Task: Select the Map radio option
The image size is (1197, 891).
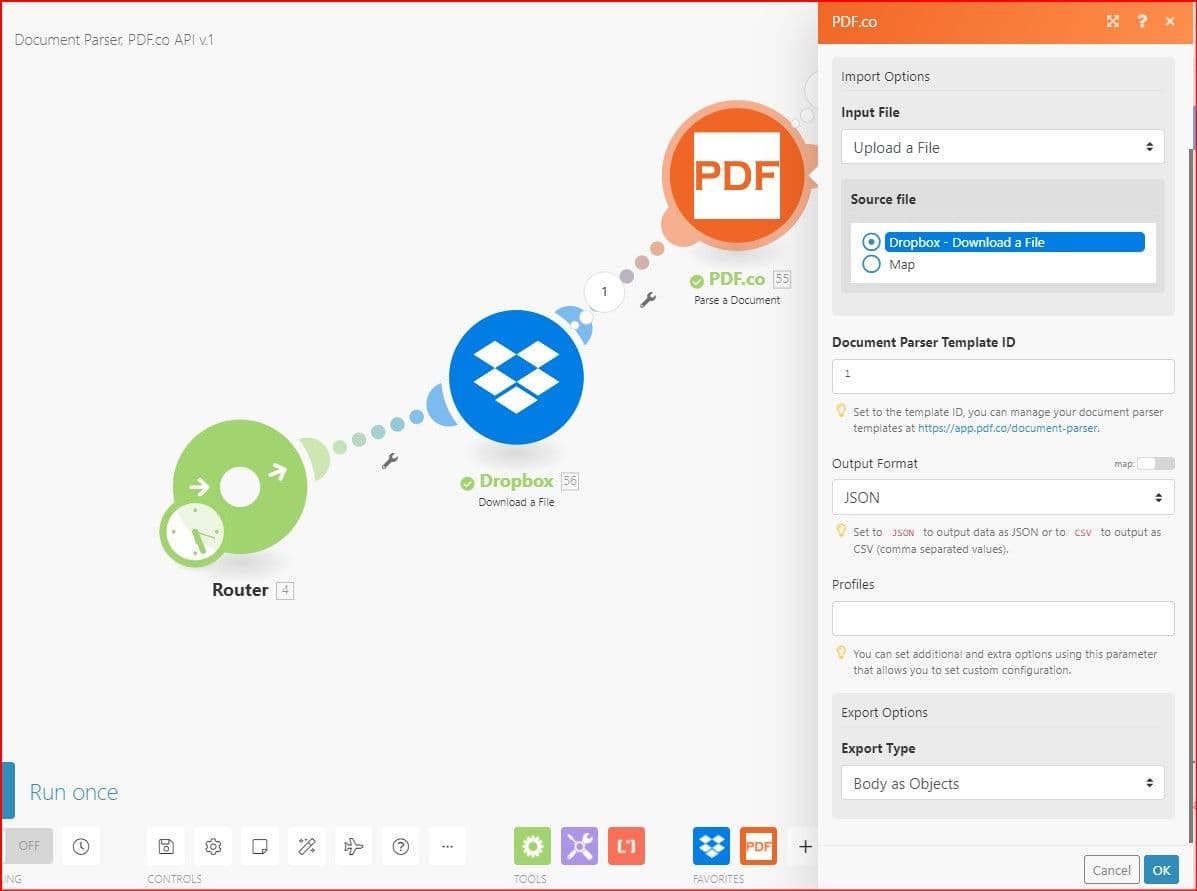Action: [871, 264]
